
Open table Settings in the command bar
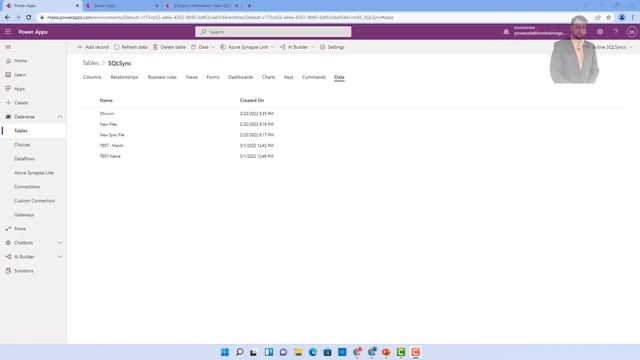(x=332, y=47)
